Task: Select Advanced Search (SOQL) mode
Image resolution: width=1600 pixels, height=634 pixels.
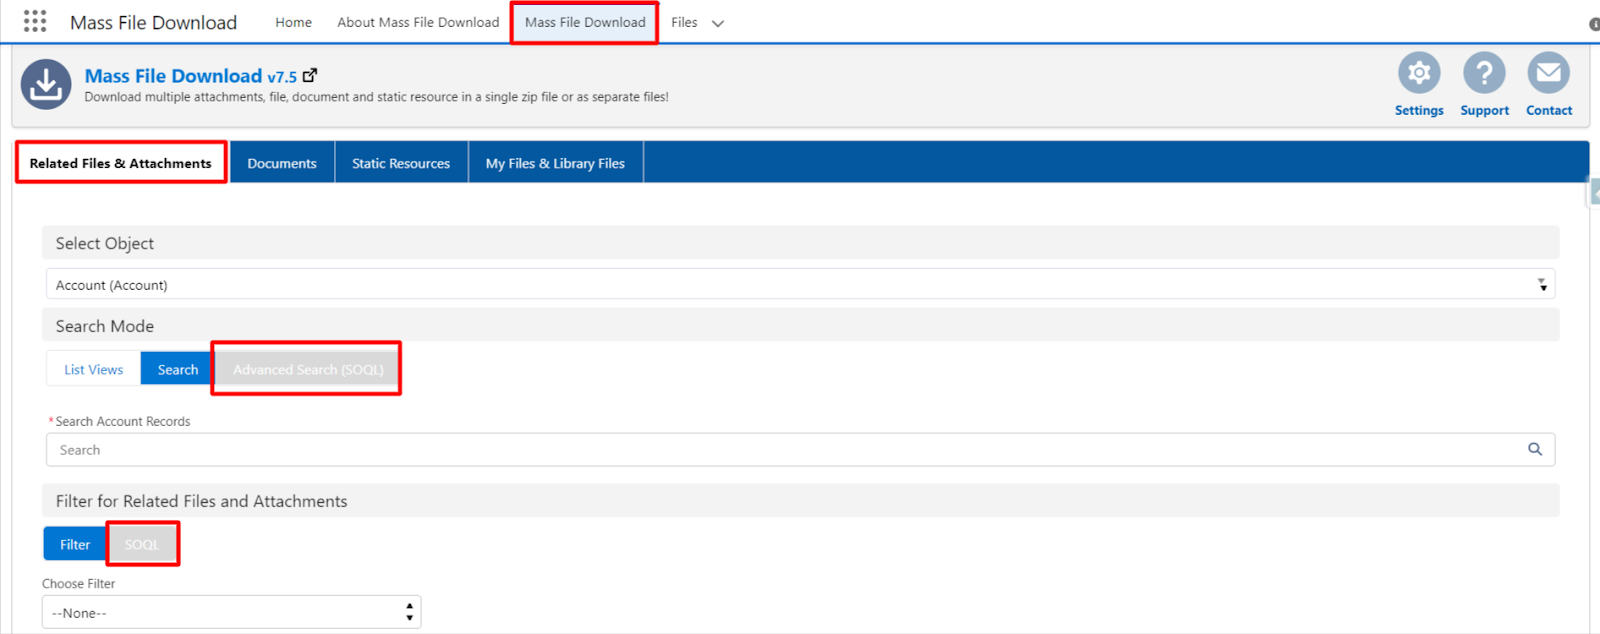Action: pyautogui.click(x=308, y=369)
